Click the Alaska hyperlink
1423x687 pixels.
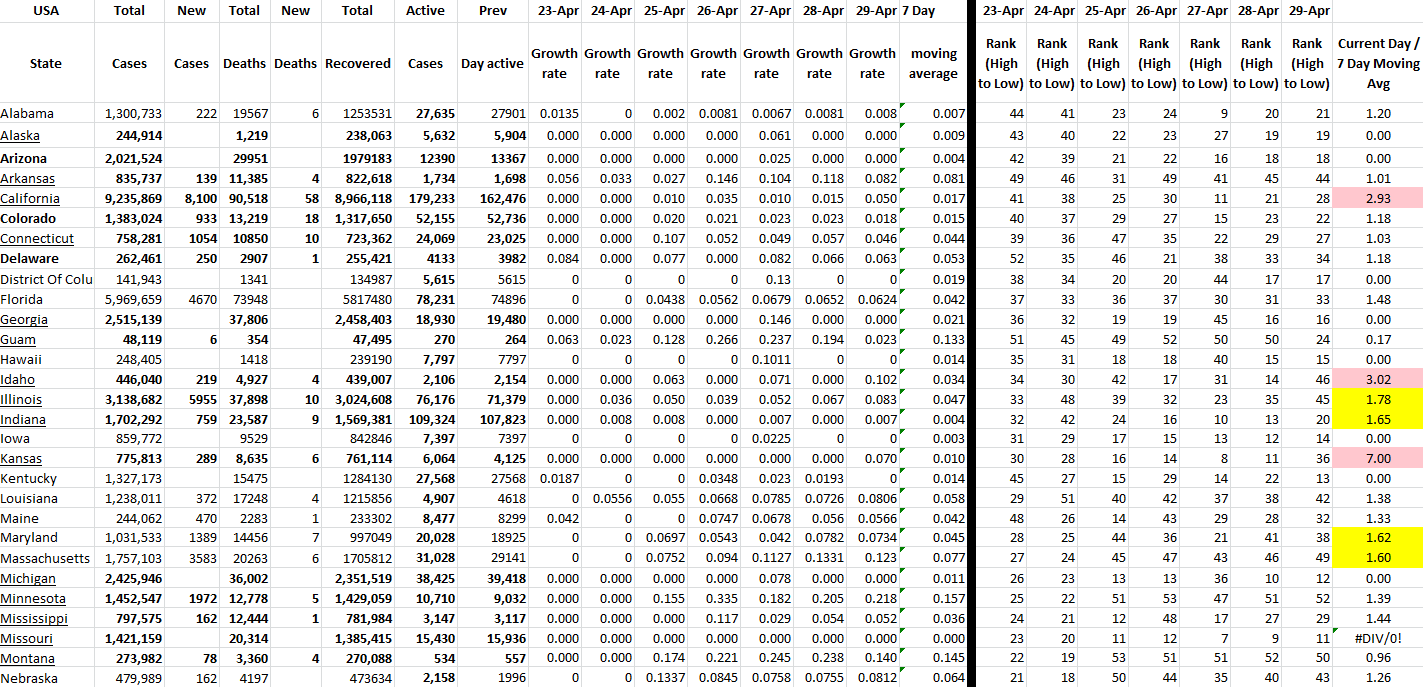click(x=20, y=135)
